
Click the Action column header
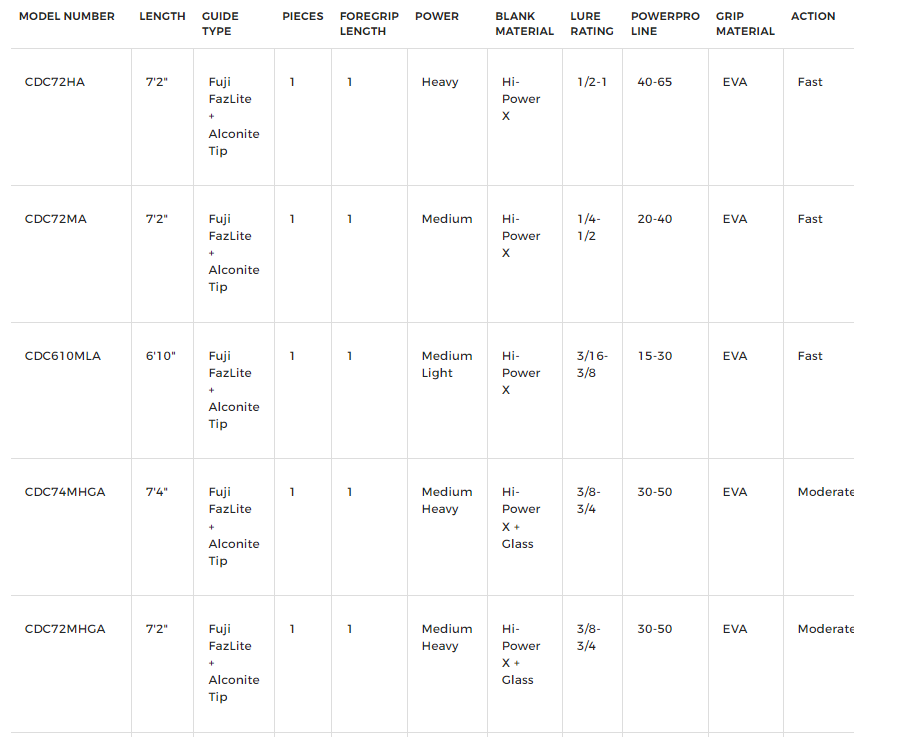click(x=813, y=16)
